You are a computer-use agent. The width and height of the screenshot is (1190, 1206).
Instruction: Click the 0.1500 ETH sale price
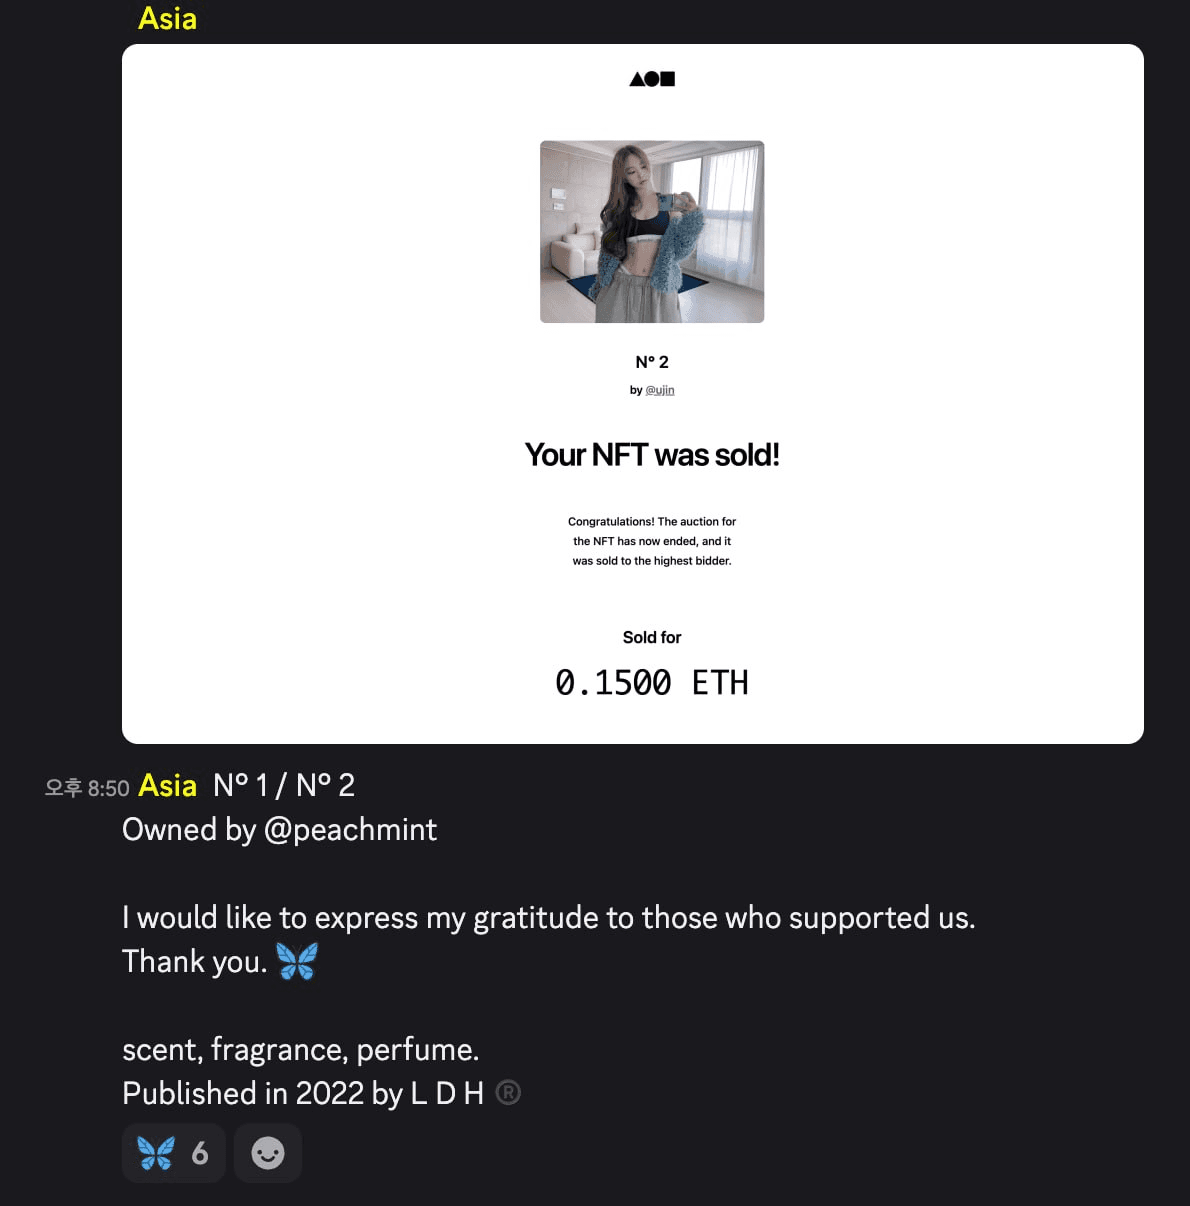tap(652, 683)
